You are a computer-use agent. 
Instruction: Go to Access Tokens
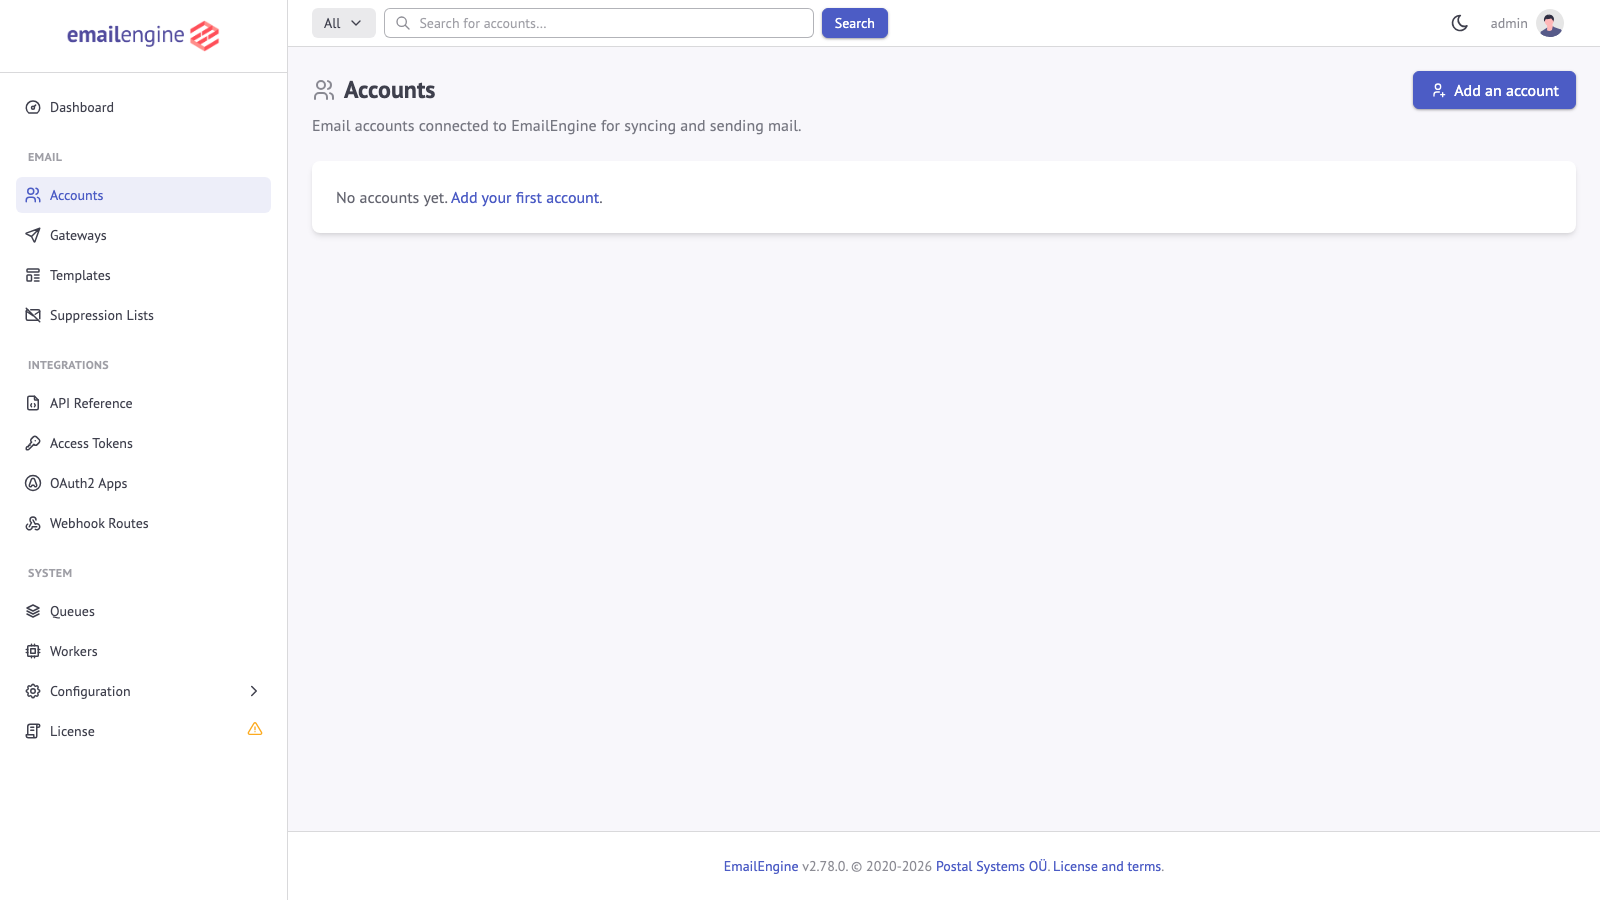click(x=143, y=443)
